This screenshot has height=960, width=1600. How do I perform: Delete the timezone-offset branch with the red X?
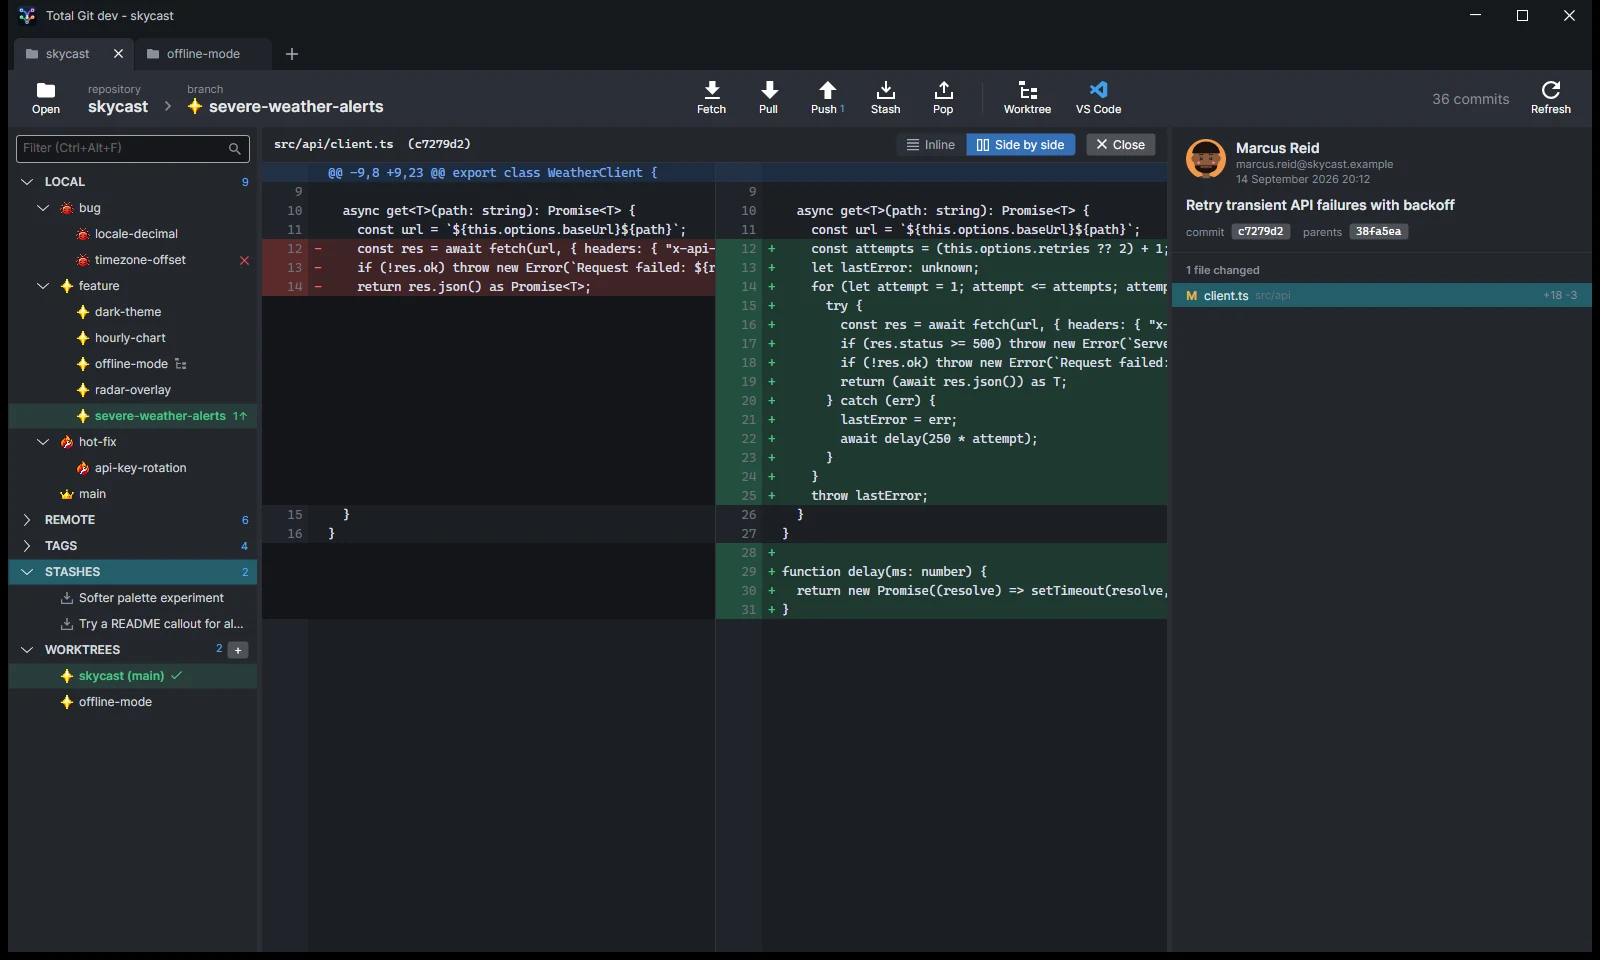[244, 260]
